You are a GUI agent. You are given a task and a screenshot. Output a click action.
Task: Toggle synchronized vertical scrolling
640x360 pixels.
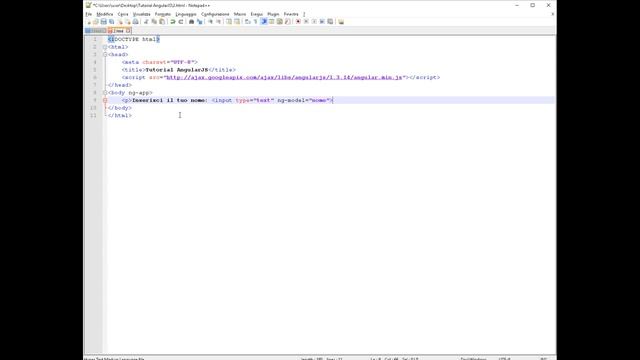pyautogui.click(x=229, y=22)
